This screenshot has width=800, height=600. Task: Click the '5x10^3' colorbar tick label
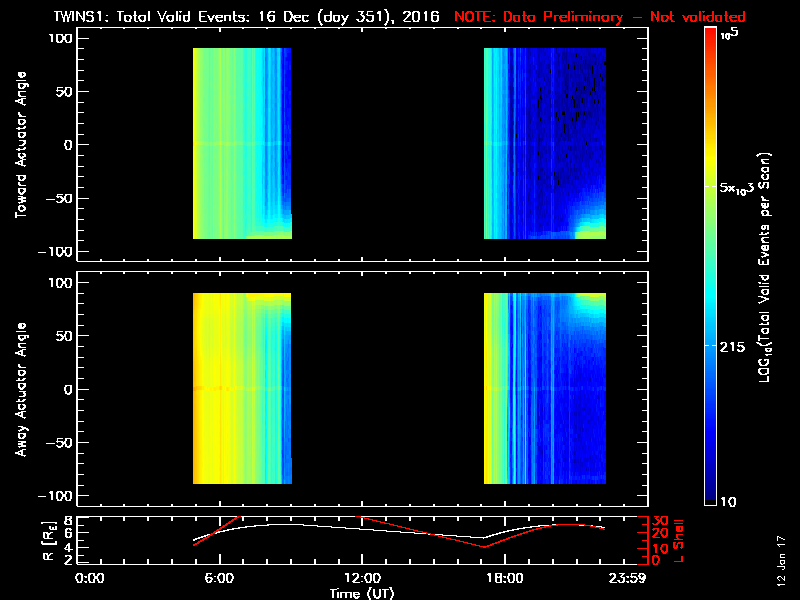coord(741,189)
